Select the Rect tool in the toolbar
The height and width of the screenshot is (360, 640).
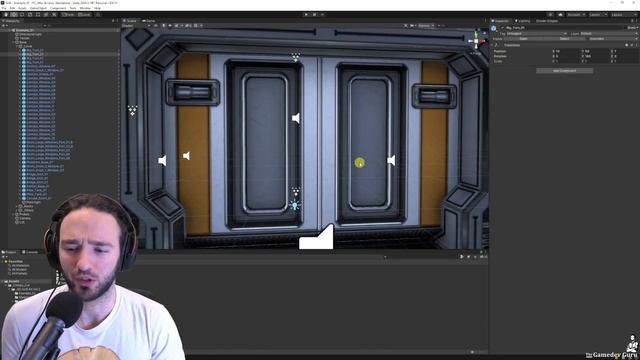[38, 15]
